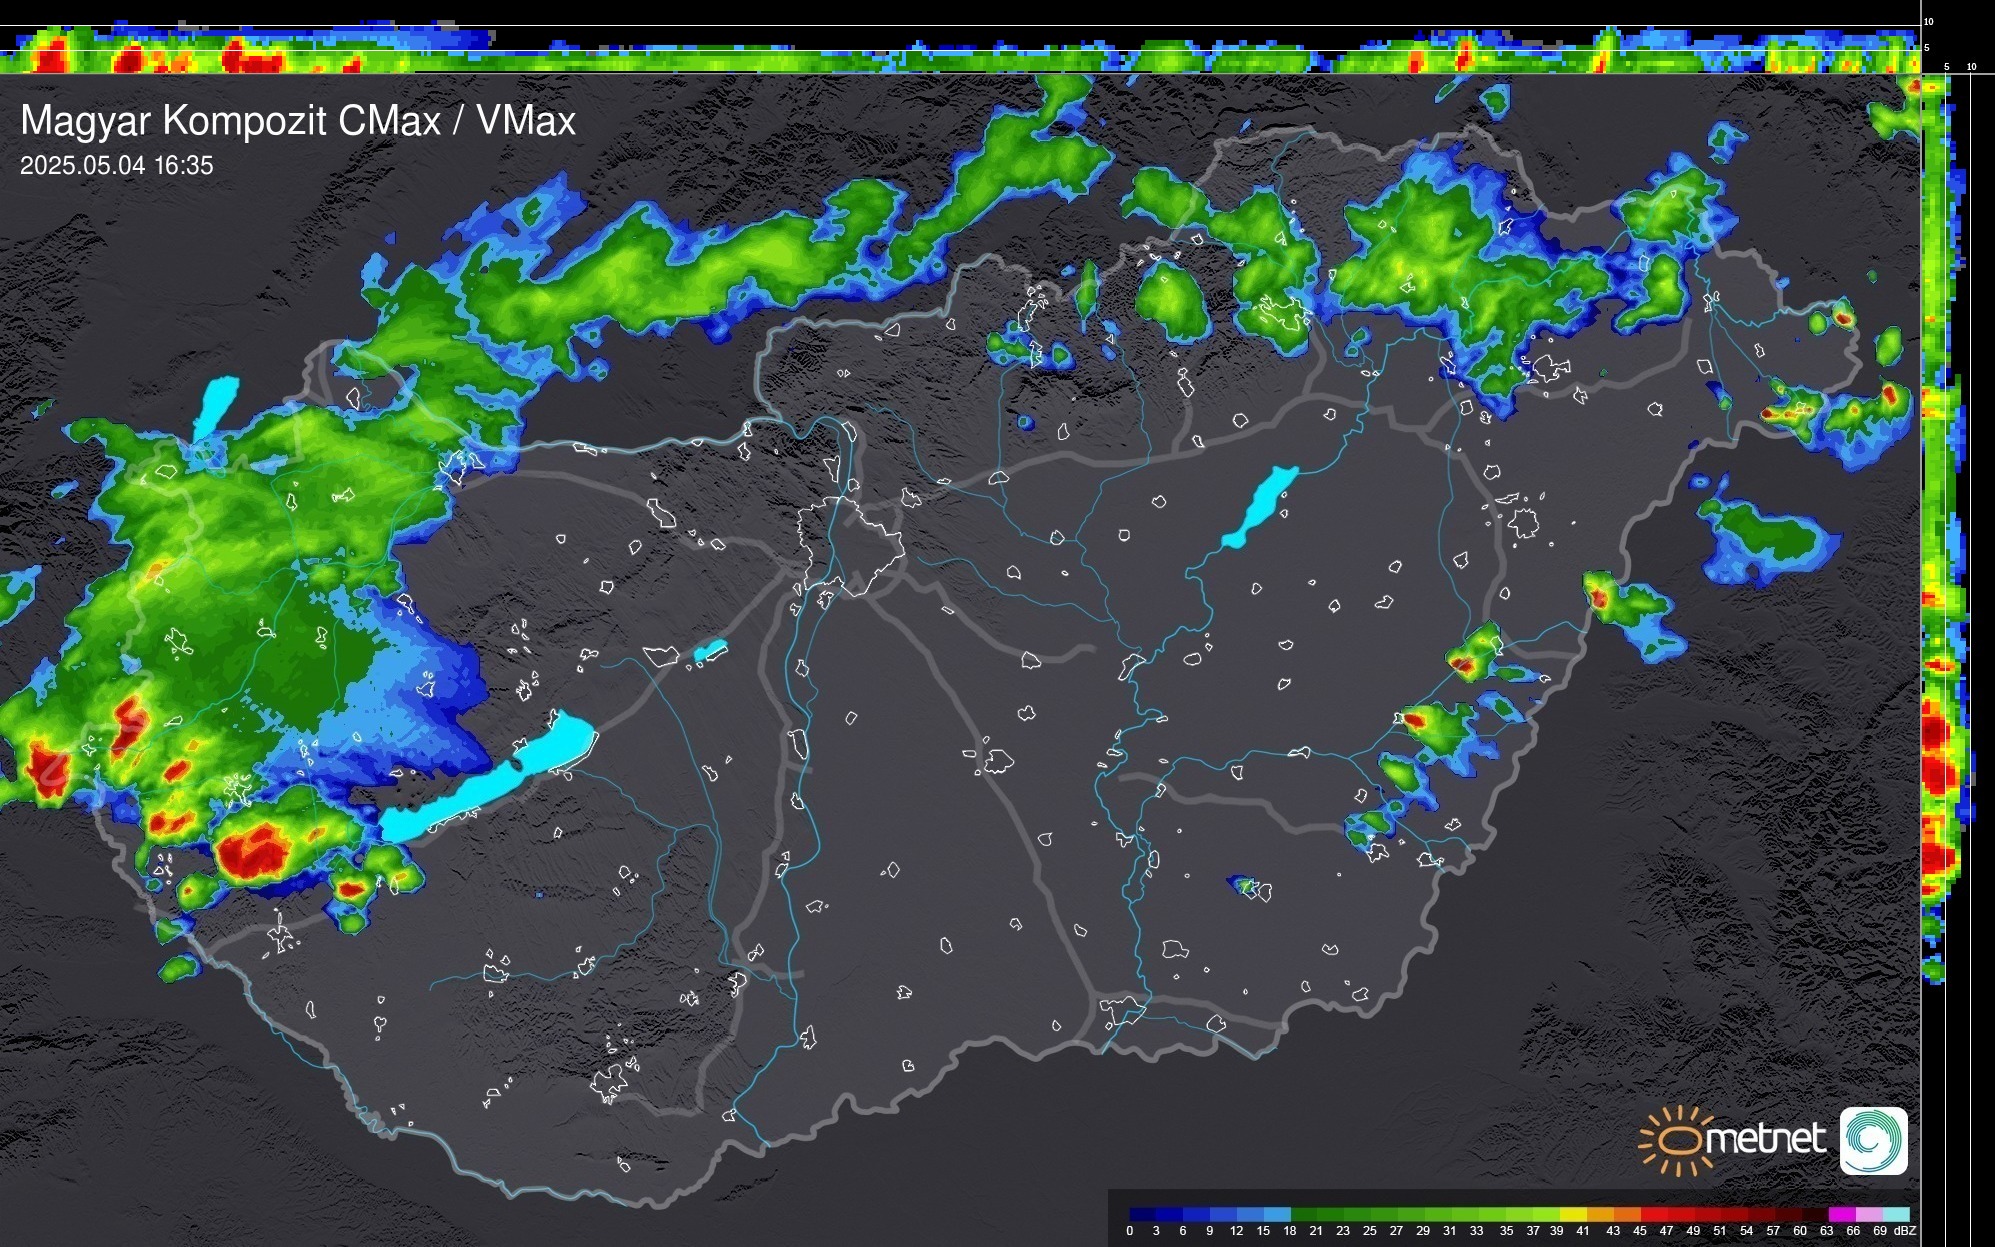Click the dBZ unit label
Screen dimensions: 1995x1247
(1905, 1231)
